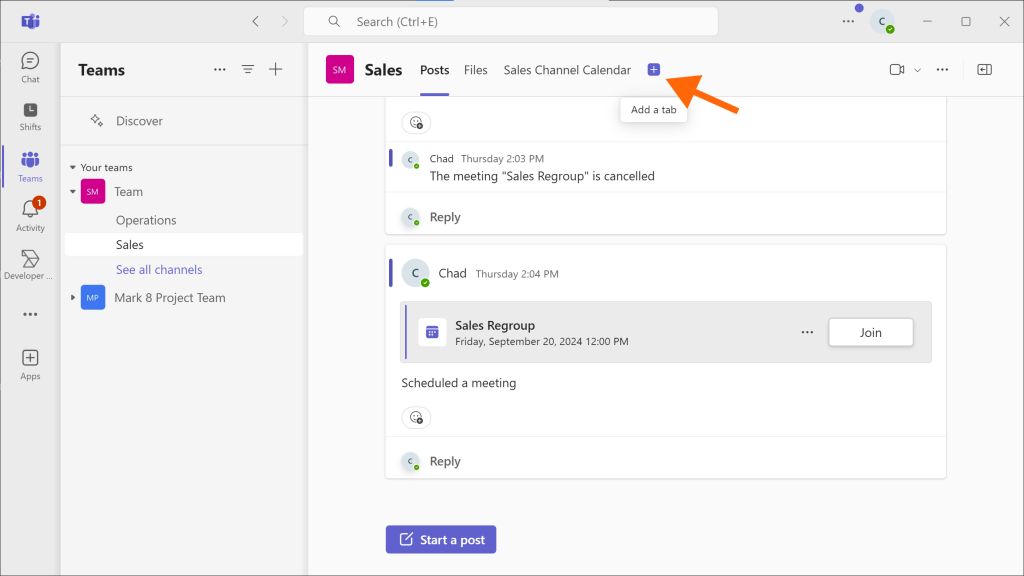Switch to the Files tab
Image resolution: width=1024 pixels, height=576 pixels.
pos(475,70)
